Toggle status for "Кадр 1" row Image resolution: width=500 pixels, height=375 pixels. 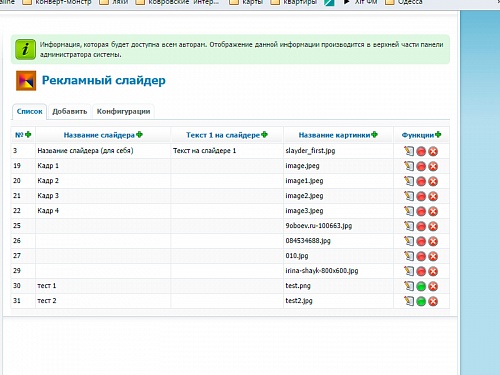point(421,166)
